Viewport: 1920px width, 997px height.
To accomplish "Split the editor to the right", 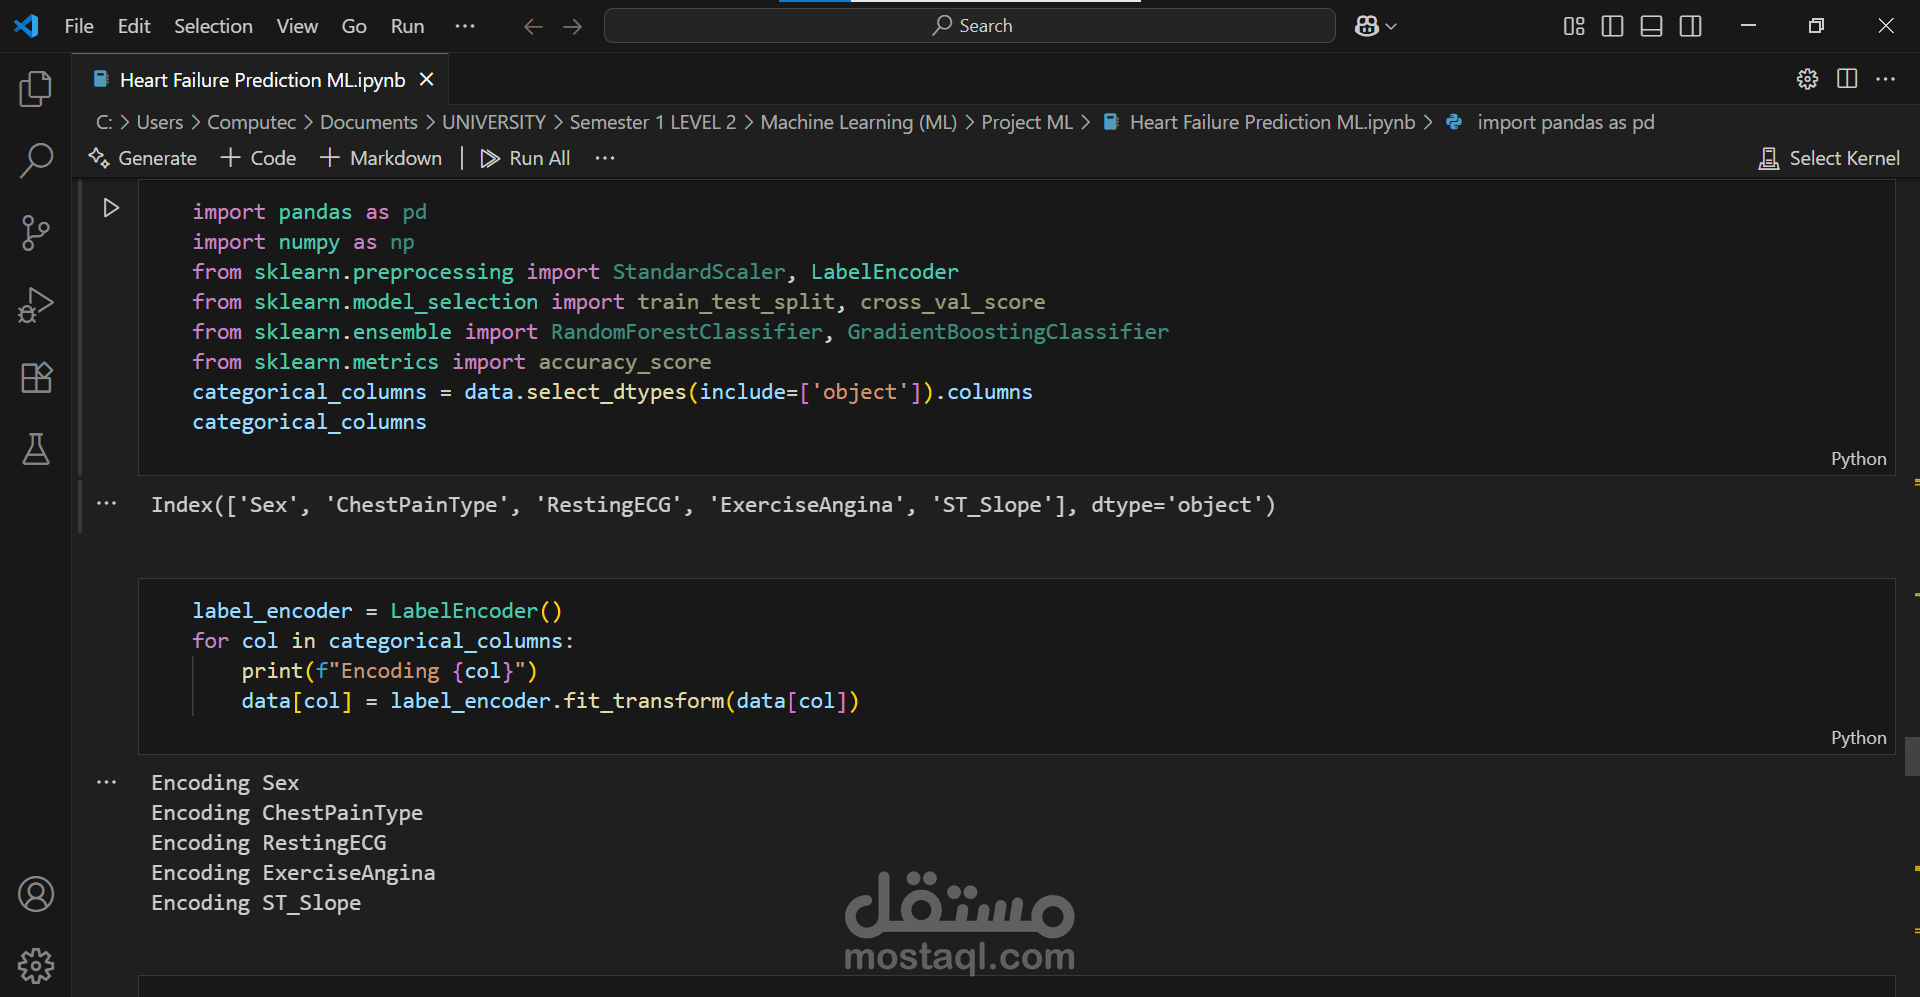I will point(1847,79).
